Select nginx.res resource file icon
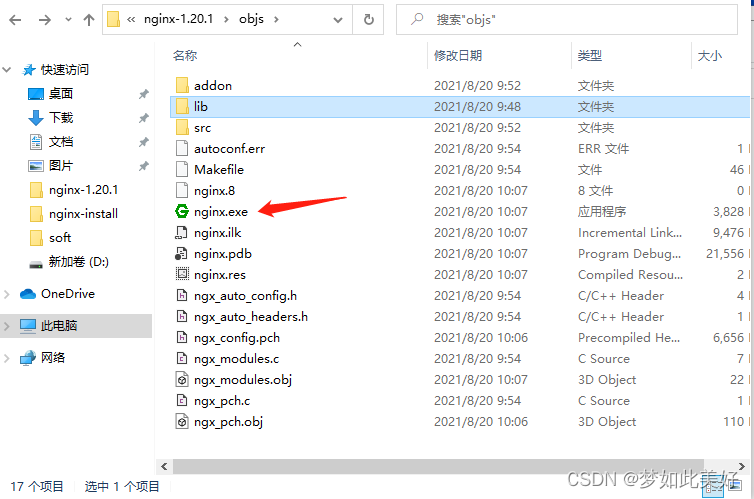Viewport: 754px width, 499px height. click(x=182, y=274)
